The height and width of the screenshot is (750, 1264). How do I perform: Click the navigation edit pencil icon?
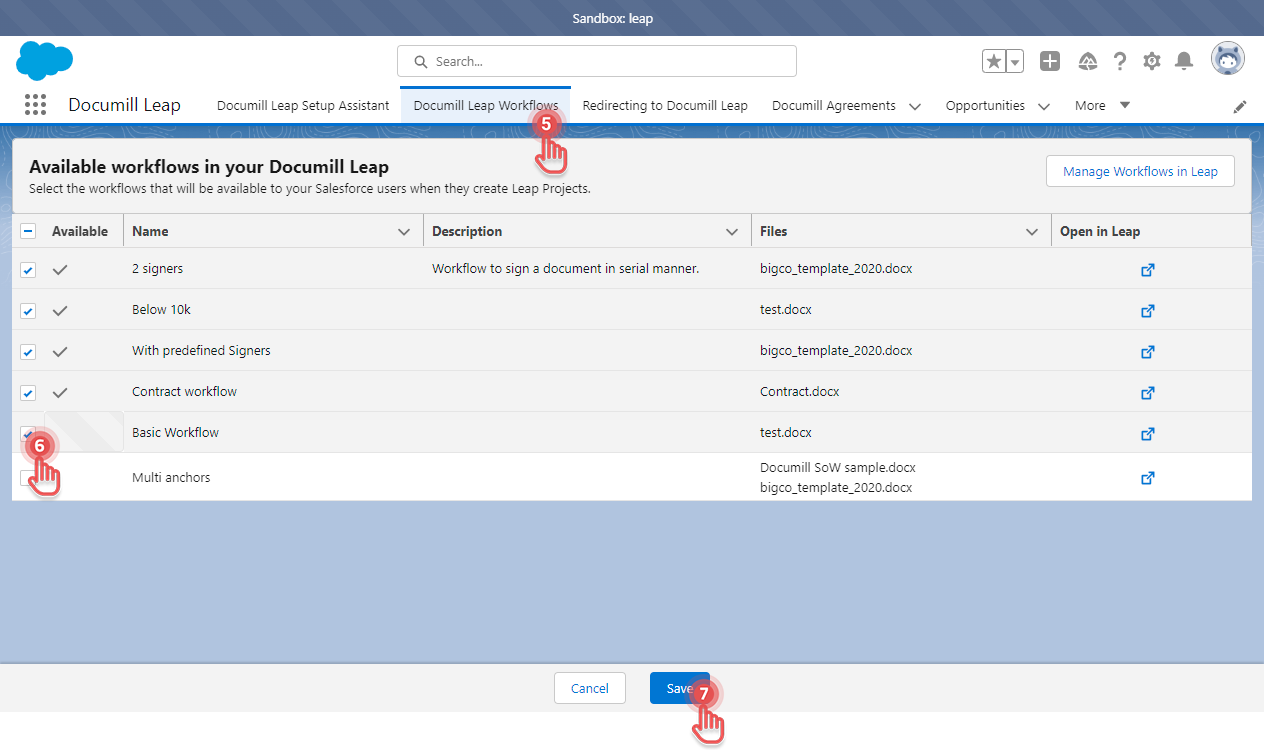point(1240,106)
